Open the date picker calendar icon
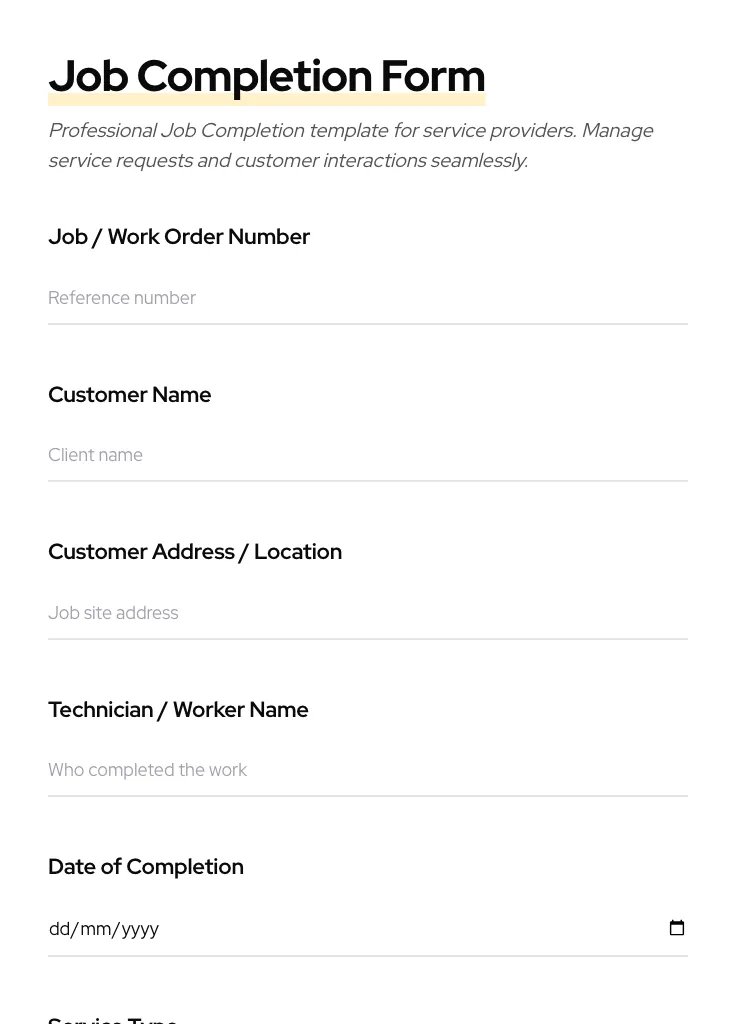This screenshot has height=1024, width=736. click(x=677, y=928)
